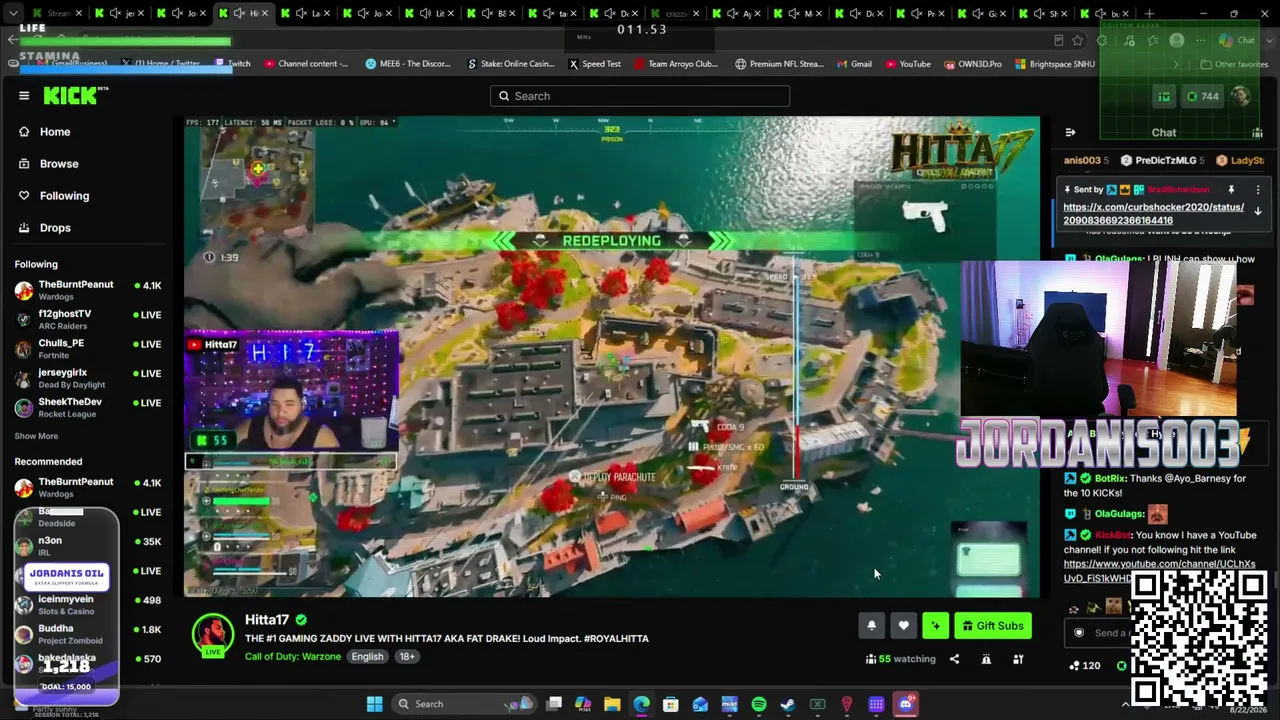Select the English language tag
This screenshot has height=720, width=1280.
tap(367, 657)
